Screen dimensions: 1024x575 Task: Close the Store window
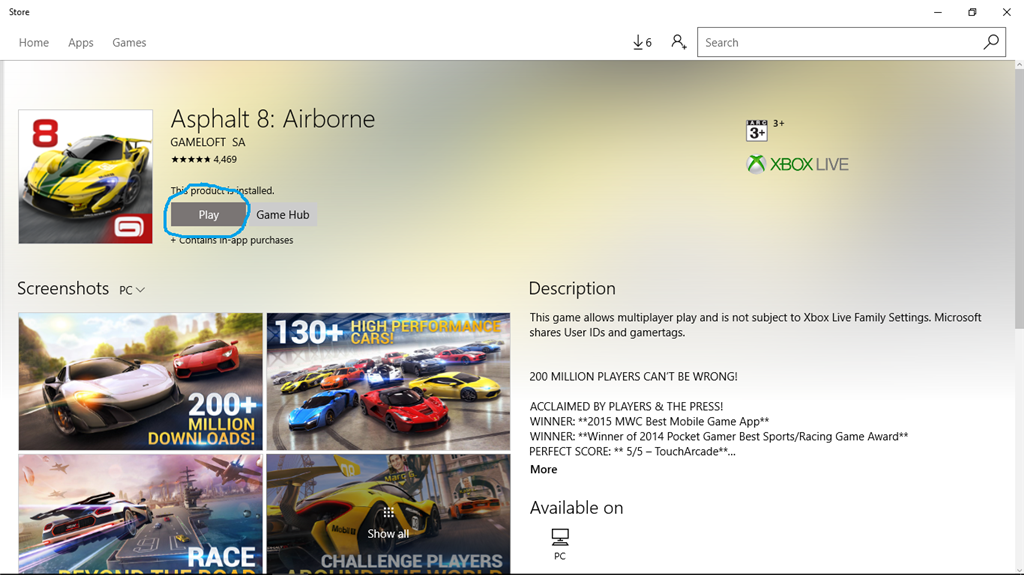(x=1006, y=12)
